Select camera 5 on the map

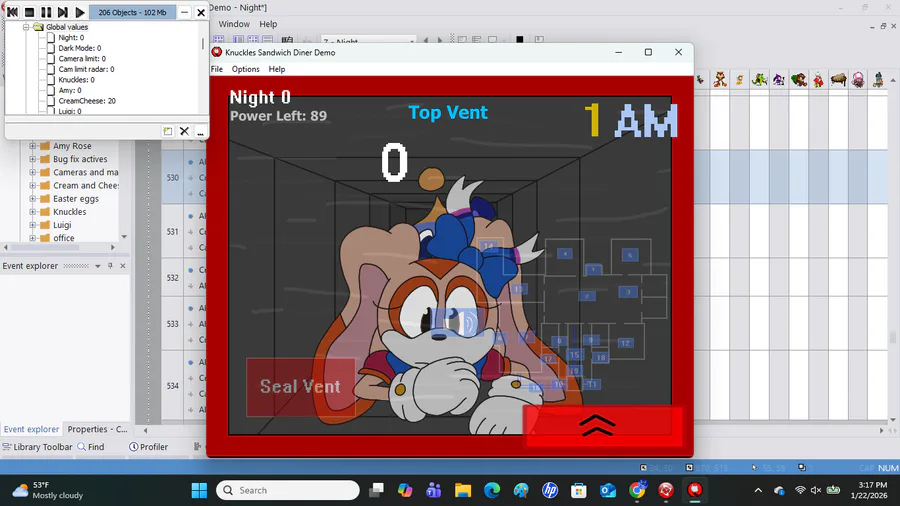tap(630, 255)
